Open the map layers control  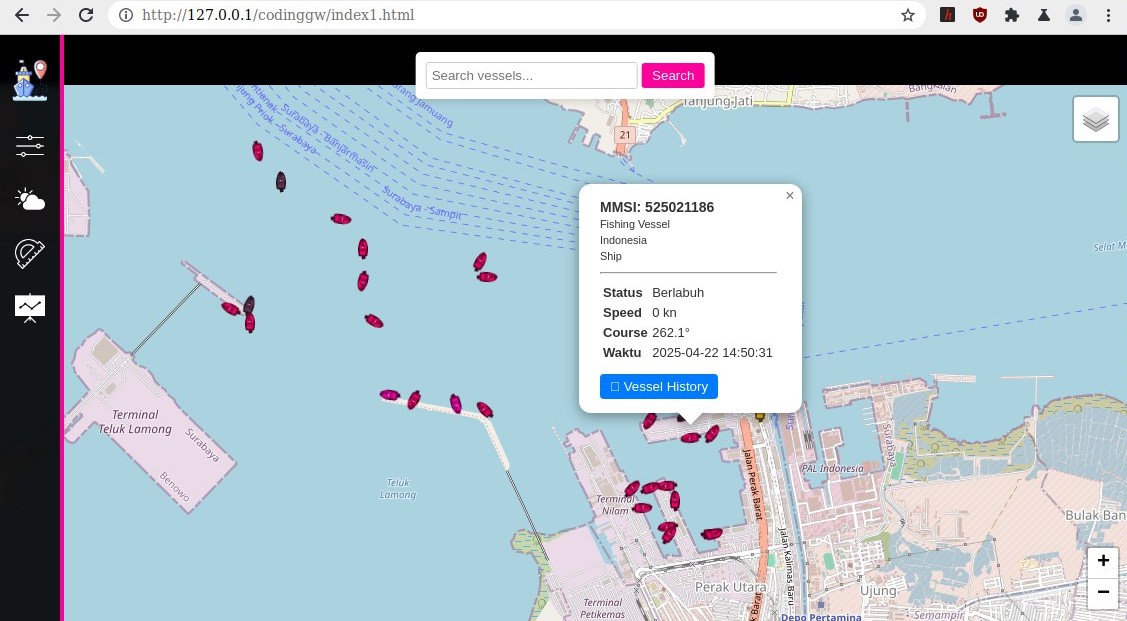click(1095, 119)
